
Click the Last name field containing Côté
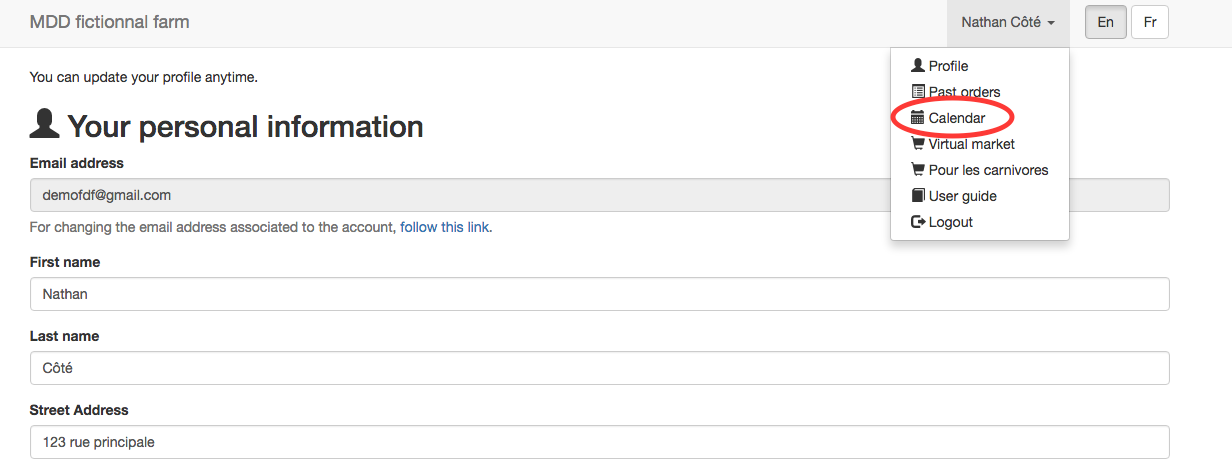point(600,368)
